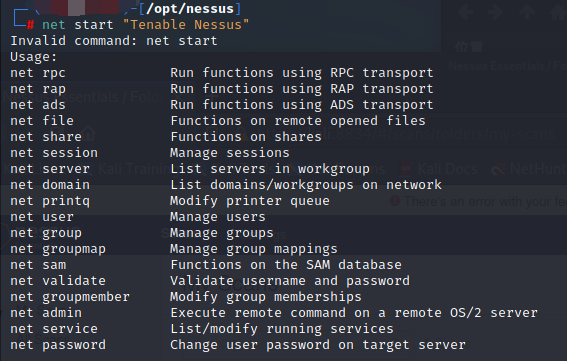Click 'Change user password on target server'
567x361 pixels.
pyautogui.click(x=318, y=345)
